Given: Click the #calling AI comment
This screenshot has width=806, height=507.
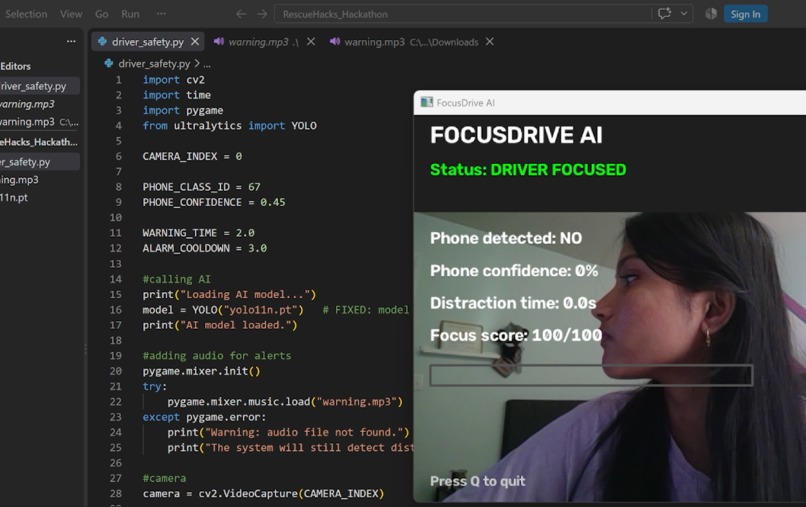Looking at the screenshot, I should (x=176, y=279).
